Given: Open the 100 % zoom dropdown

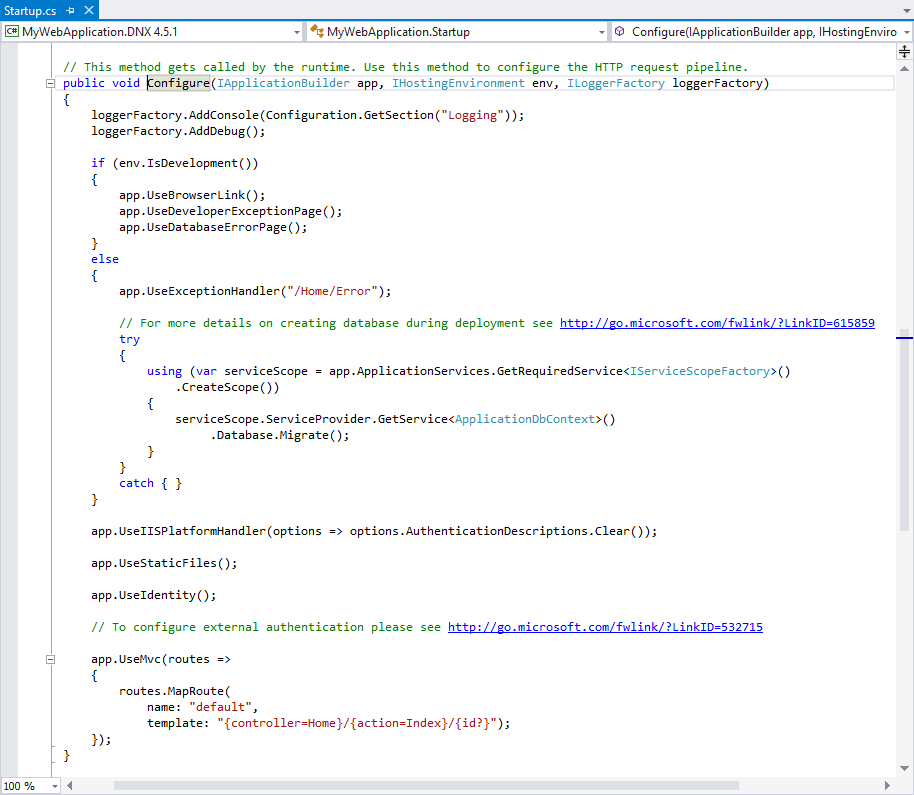Looking at the screenshot, I should pyautogui.click(x=54, y=786).
